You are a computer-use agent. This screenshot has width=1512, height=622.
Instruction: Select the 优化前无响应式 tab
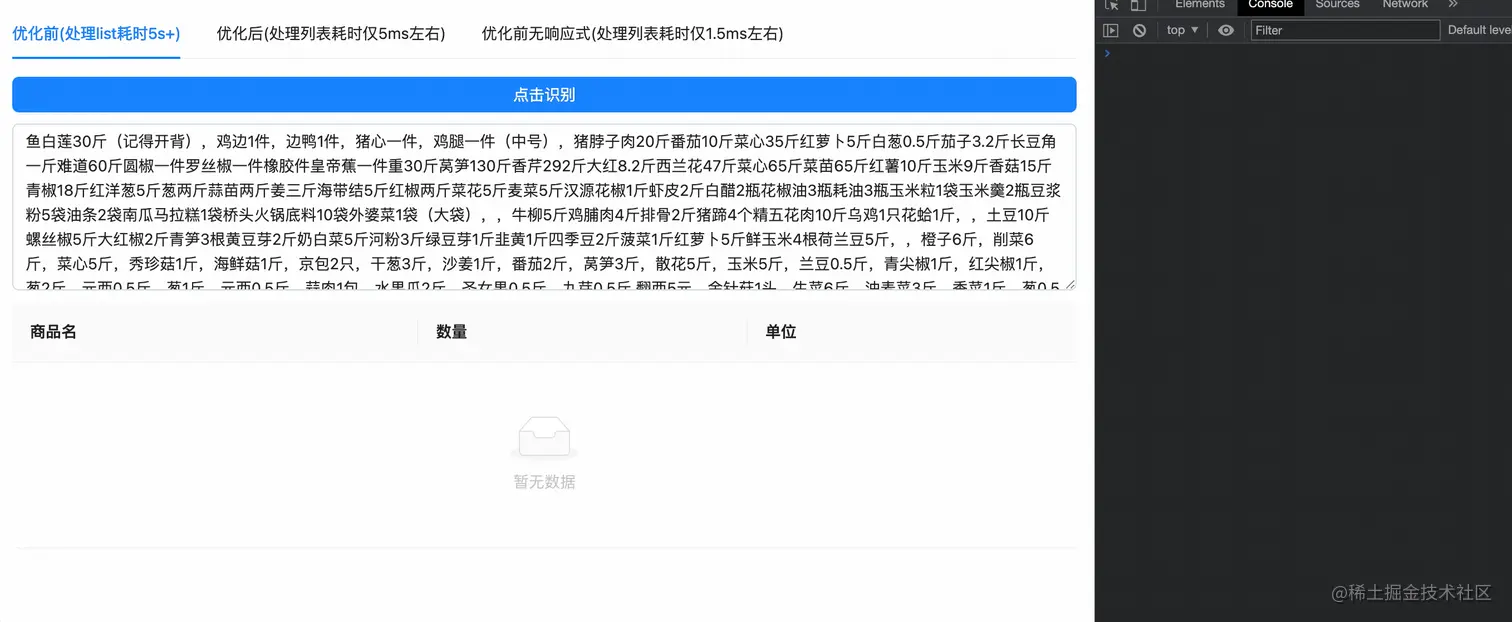click(x=632, y=34)
